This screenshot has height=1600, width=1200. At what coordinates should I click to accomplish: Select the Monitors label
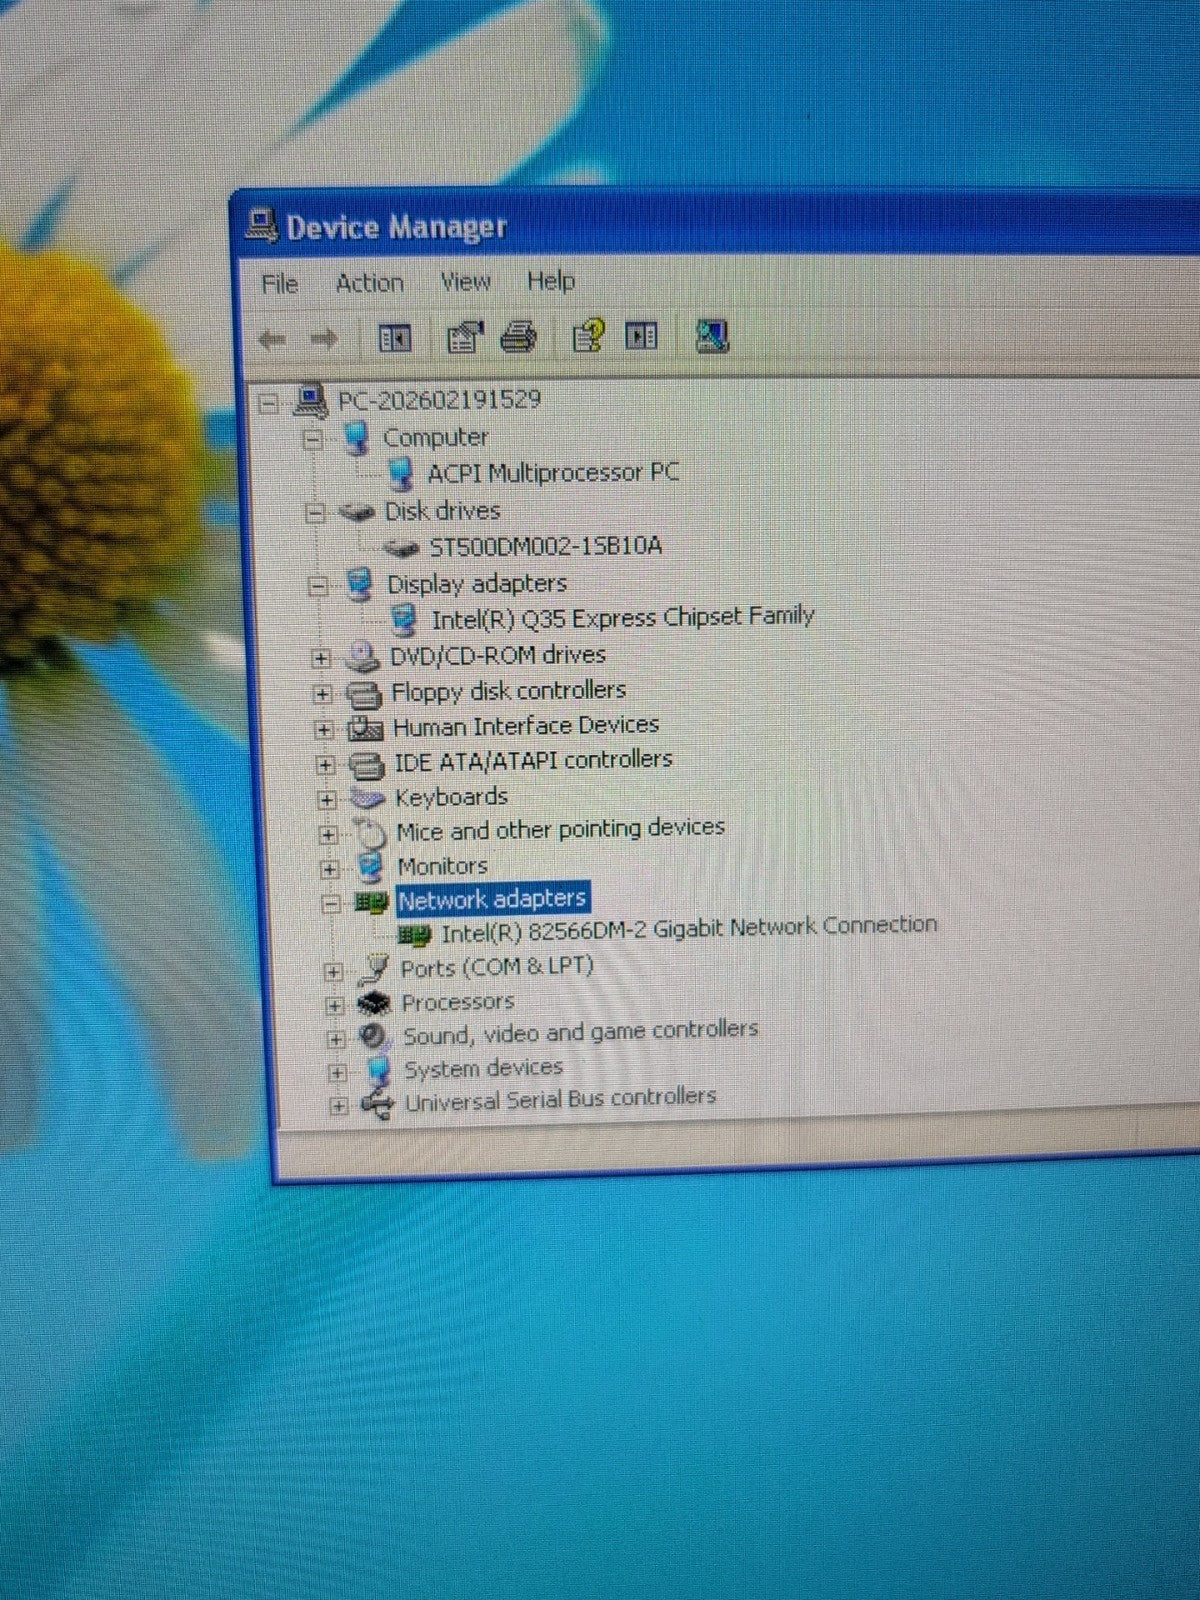(x=442, y=866)
